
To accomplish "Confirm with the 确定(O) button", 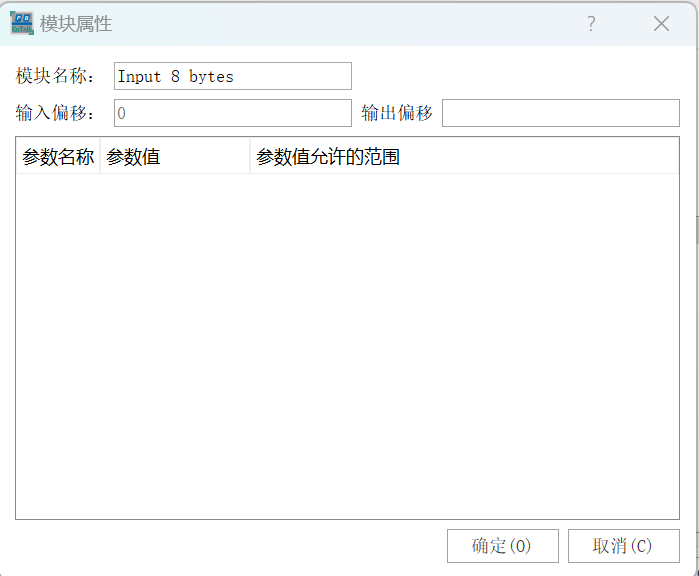I will point(502,546).
